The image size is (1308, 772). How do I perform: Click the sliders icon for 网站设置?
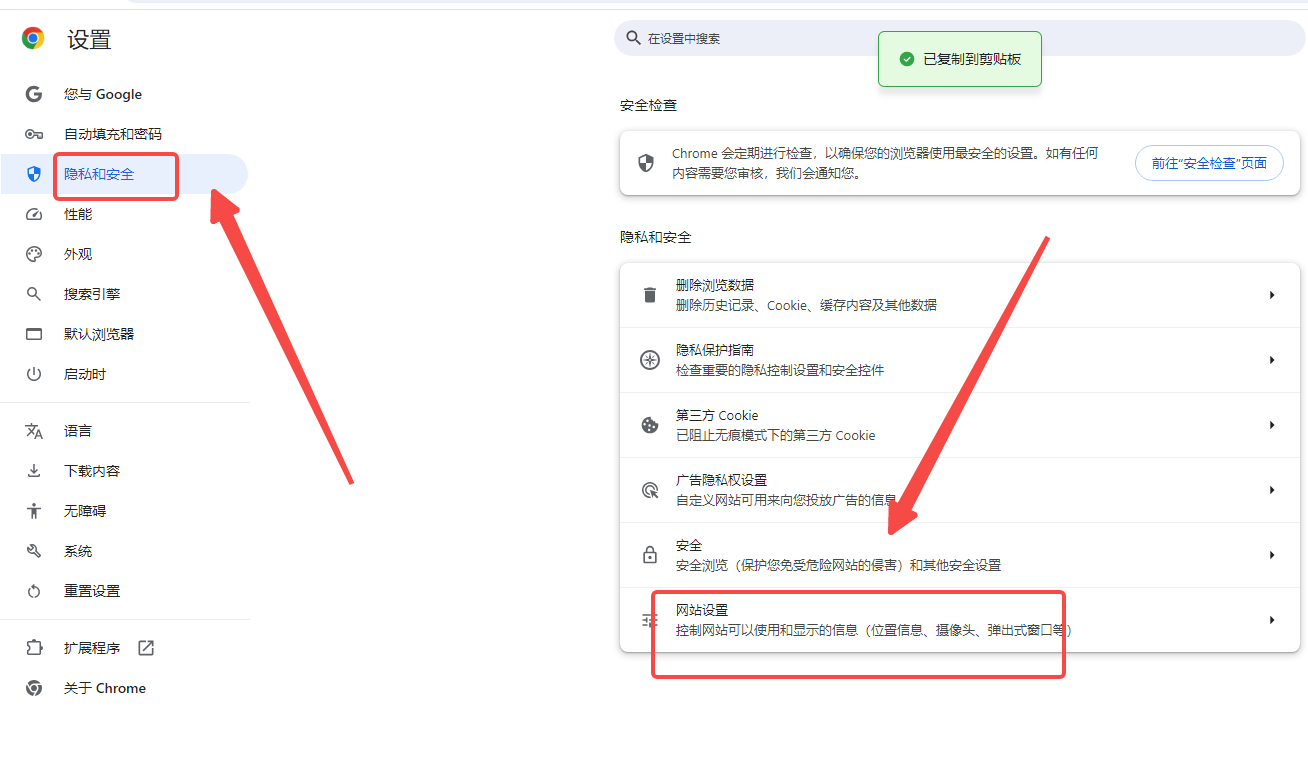click(650, 620)
